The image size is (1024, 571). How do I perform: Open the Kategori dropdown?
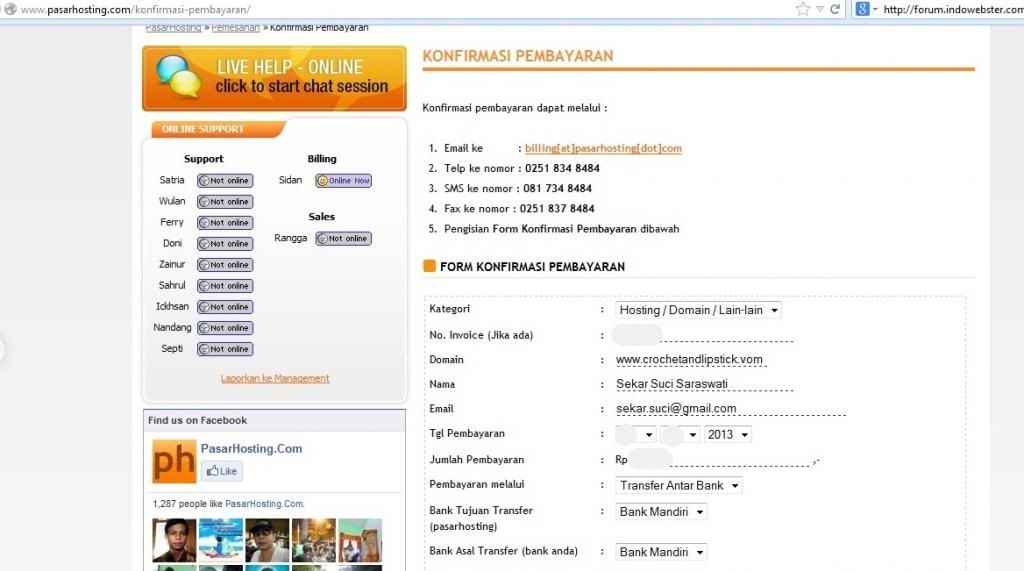[x=698, y=310]
